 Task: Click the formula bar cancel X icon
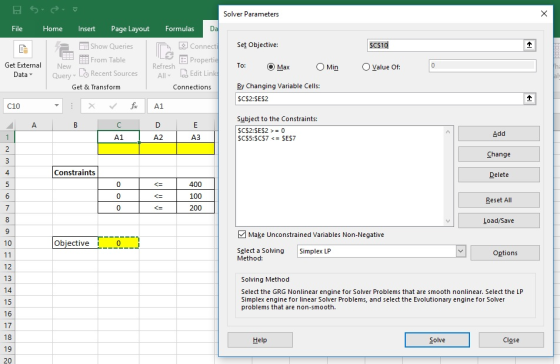91,106
